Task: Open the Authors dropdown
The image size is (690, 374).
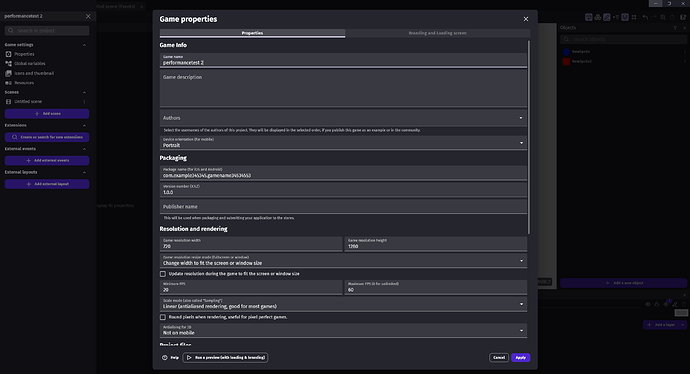Action: tap(343, 118)
